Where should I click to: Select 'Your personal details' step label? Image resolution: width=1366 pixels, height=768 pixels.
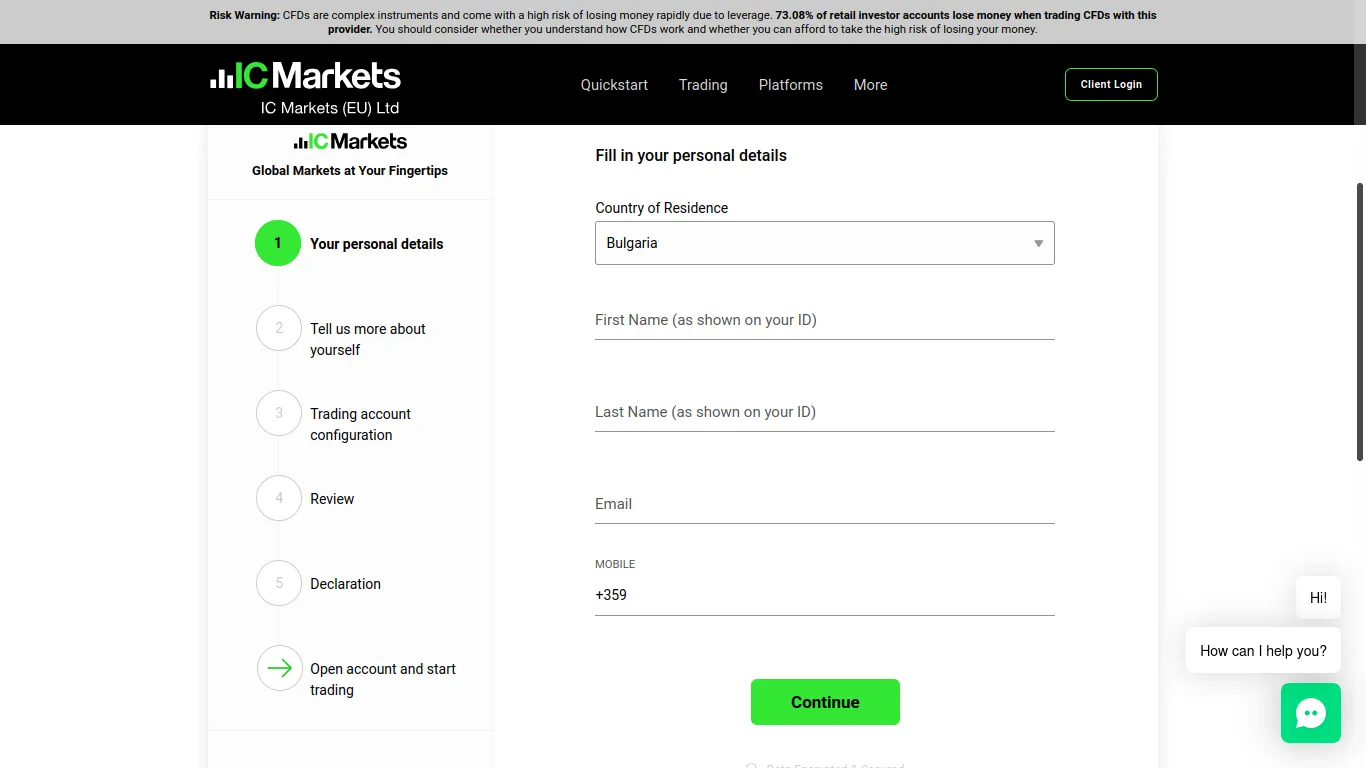[x=376, y=244]
